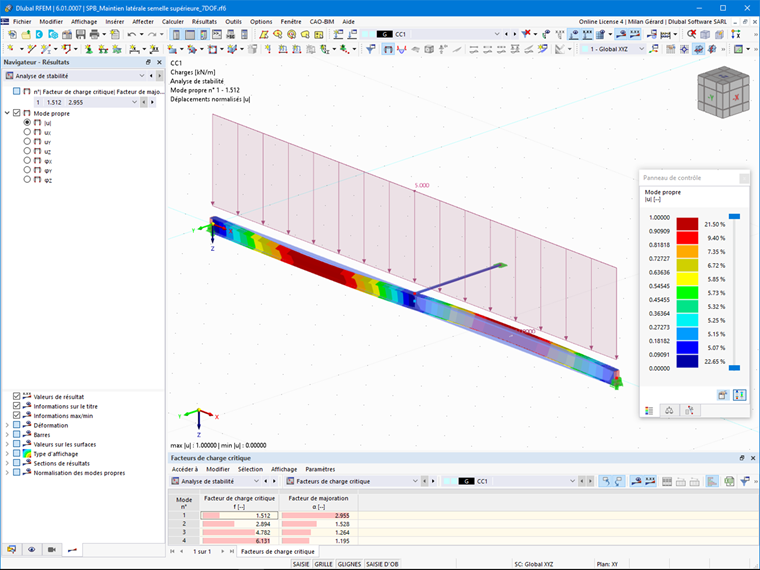Select the ux radio button
The height and width of the screenshot is (570, 760).
click(27, 132)
